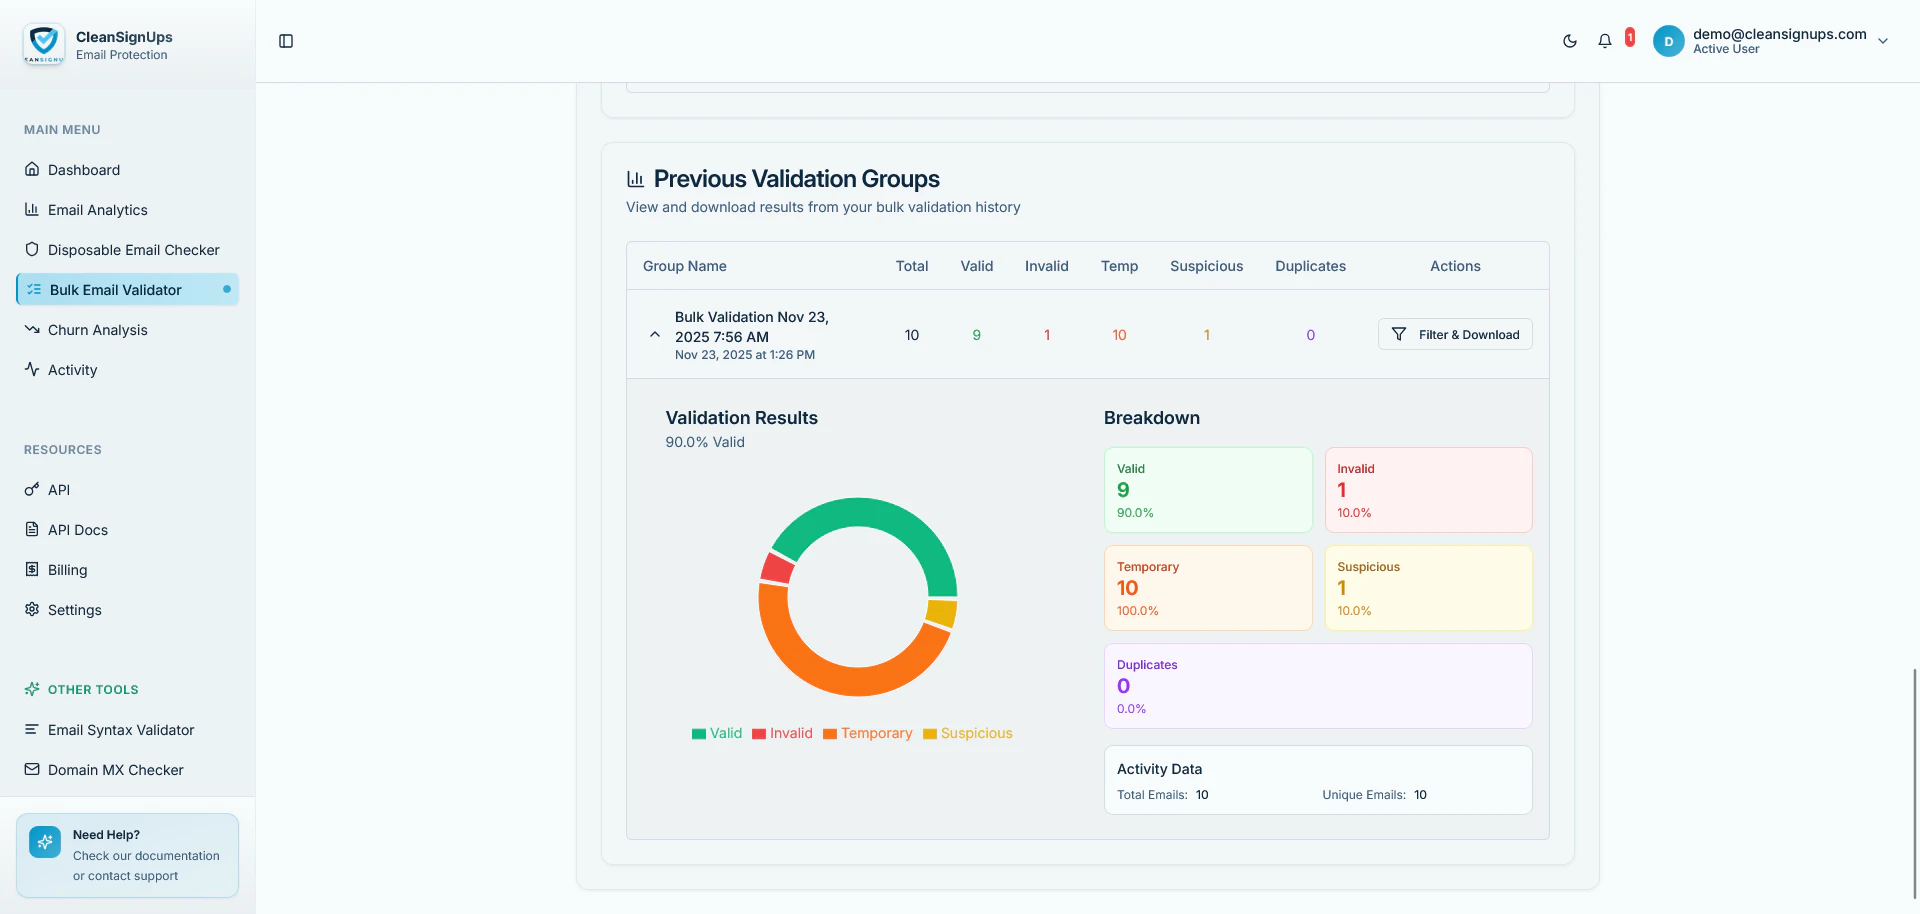Screen dimensions: 1920x914
Task: Click the '90.0% Valid' text
Action: coord(705,442)
